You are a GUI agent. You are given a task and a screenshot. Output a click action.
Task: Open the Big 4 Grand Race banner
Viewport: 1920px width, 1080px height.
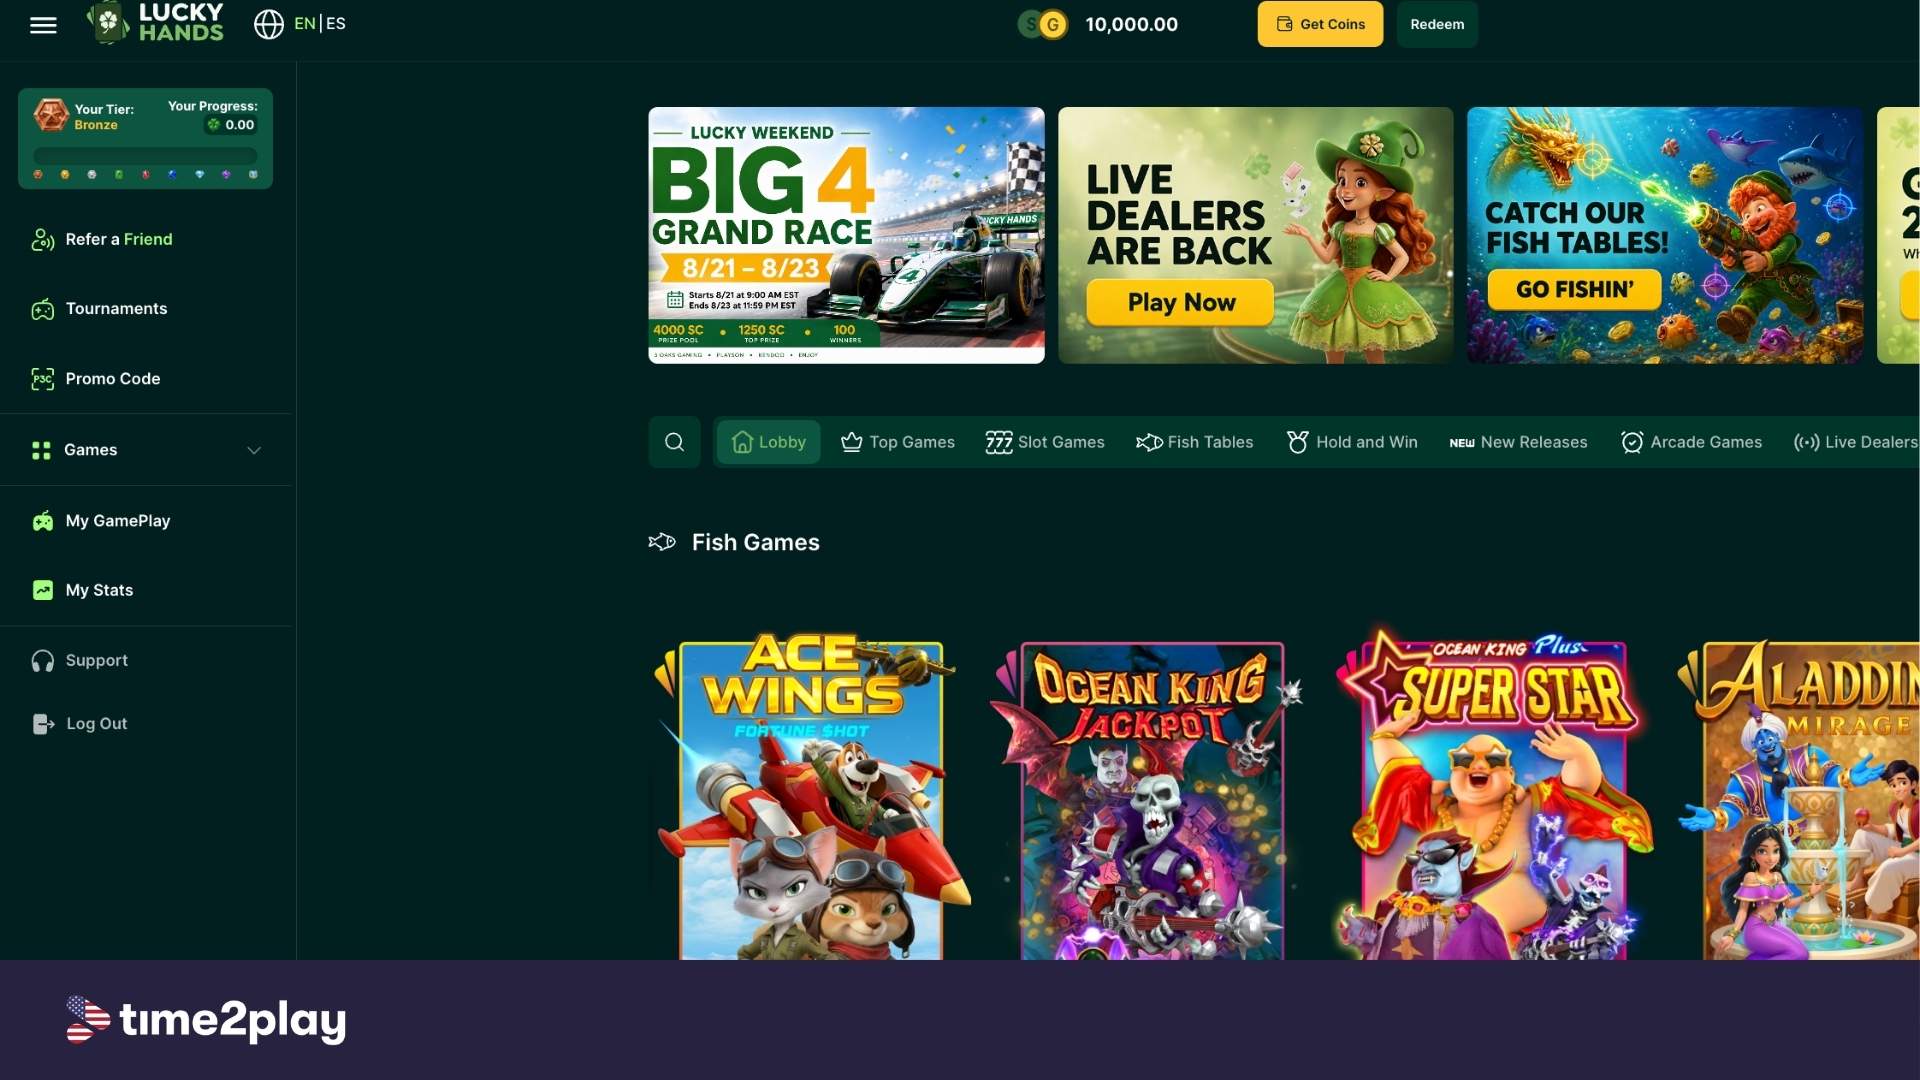pyautogui.click(x=846, y=235)
